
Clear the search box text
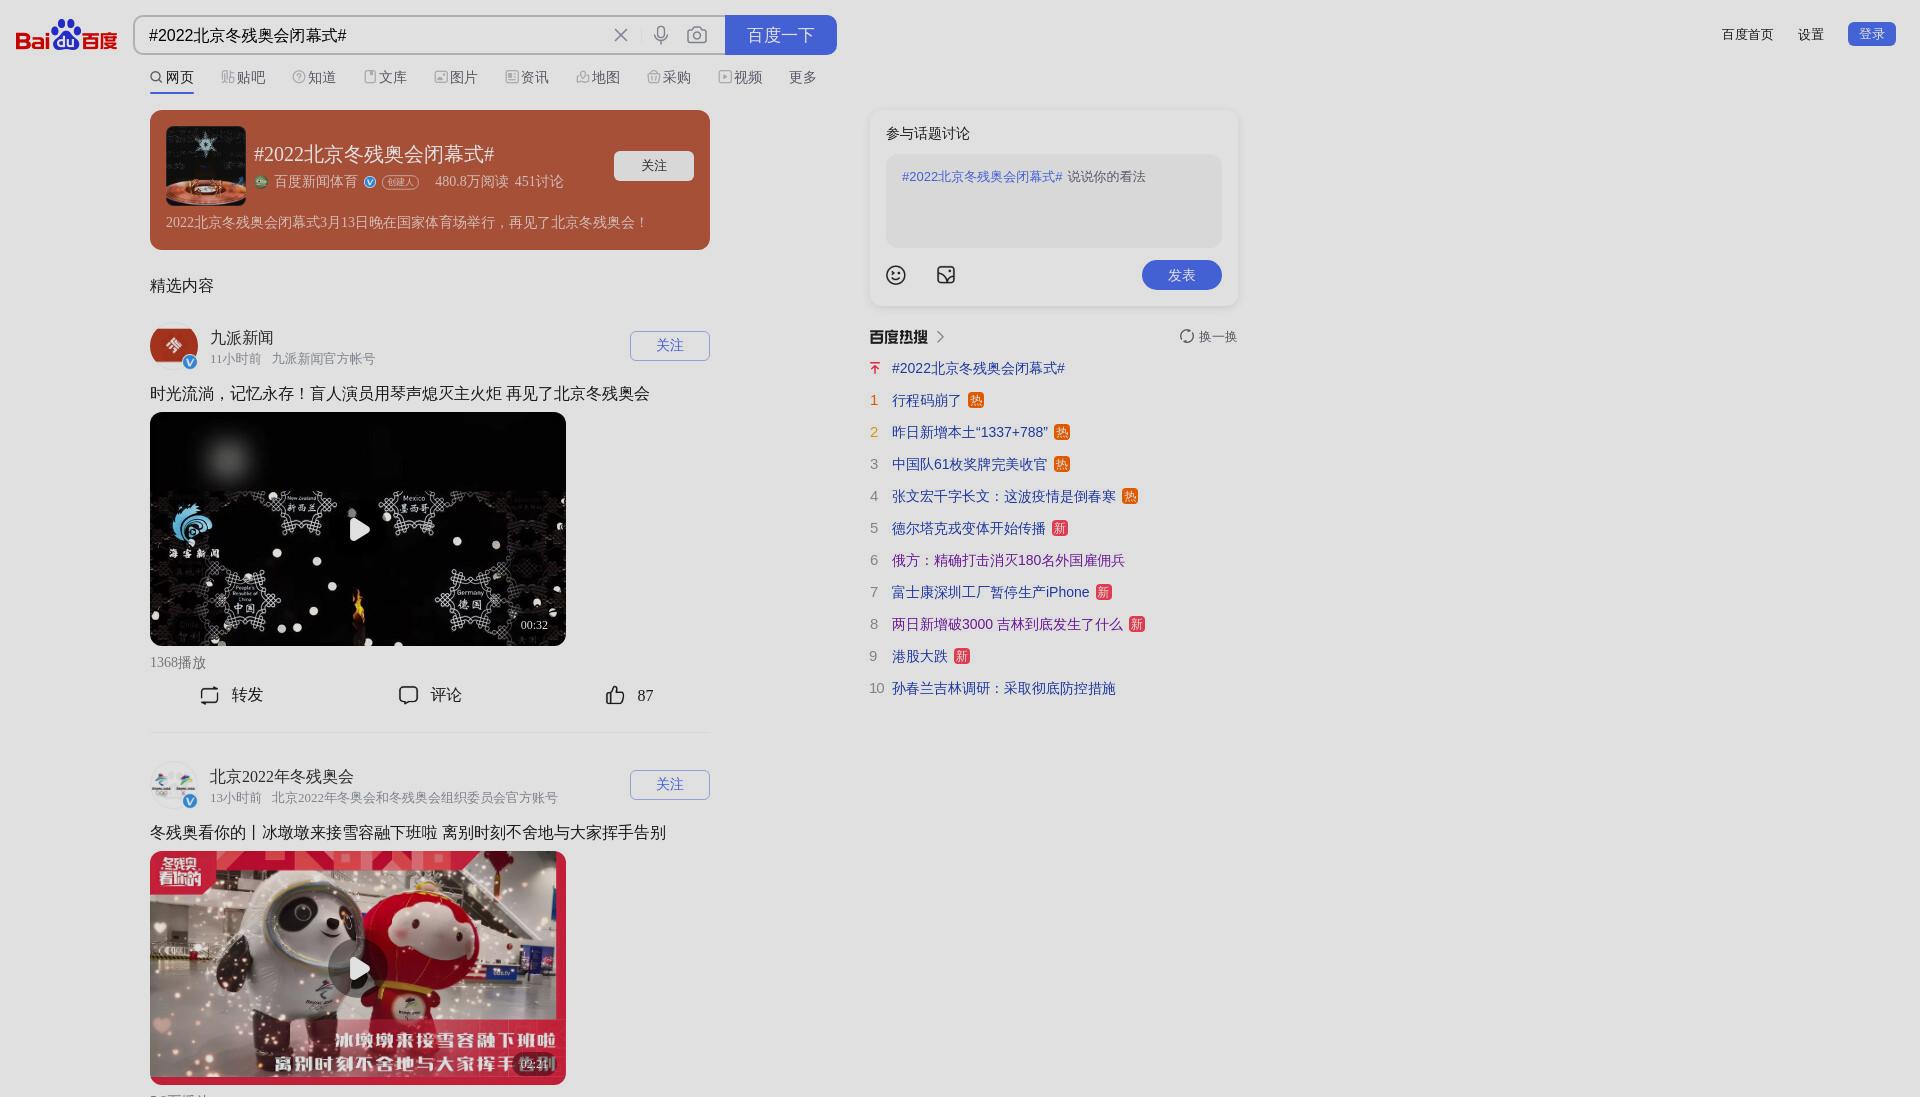pyautogui.click(x=621, y=35)
